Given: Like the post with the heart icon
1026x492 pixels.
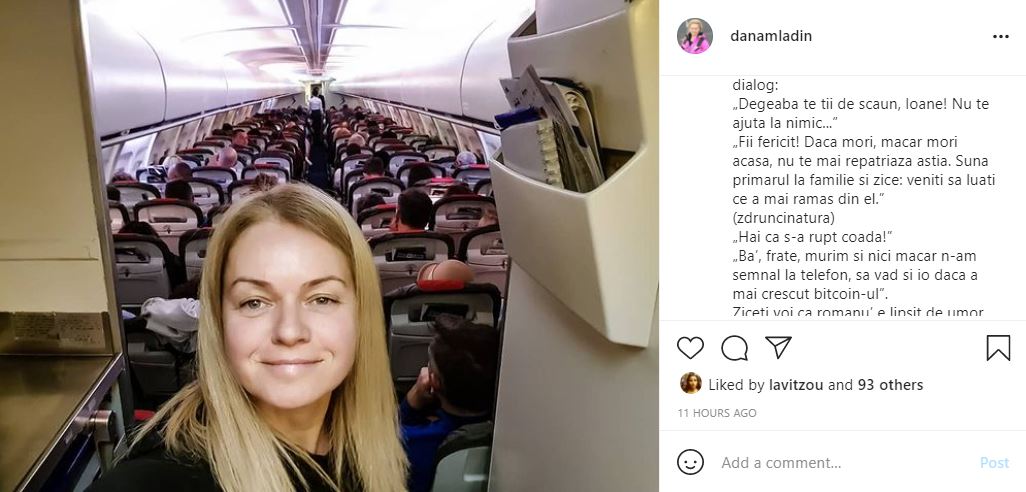Looking at the screenshot, I should [690, 348].
